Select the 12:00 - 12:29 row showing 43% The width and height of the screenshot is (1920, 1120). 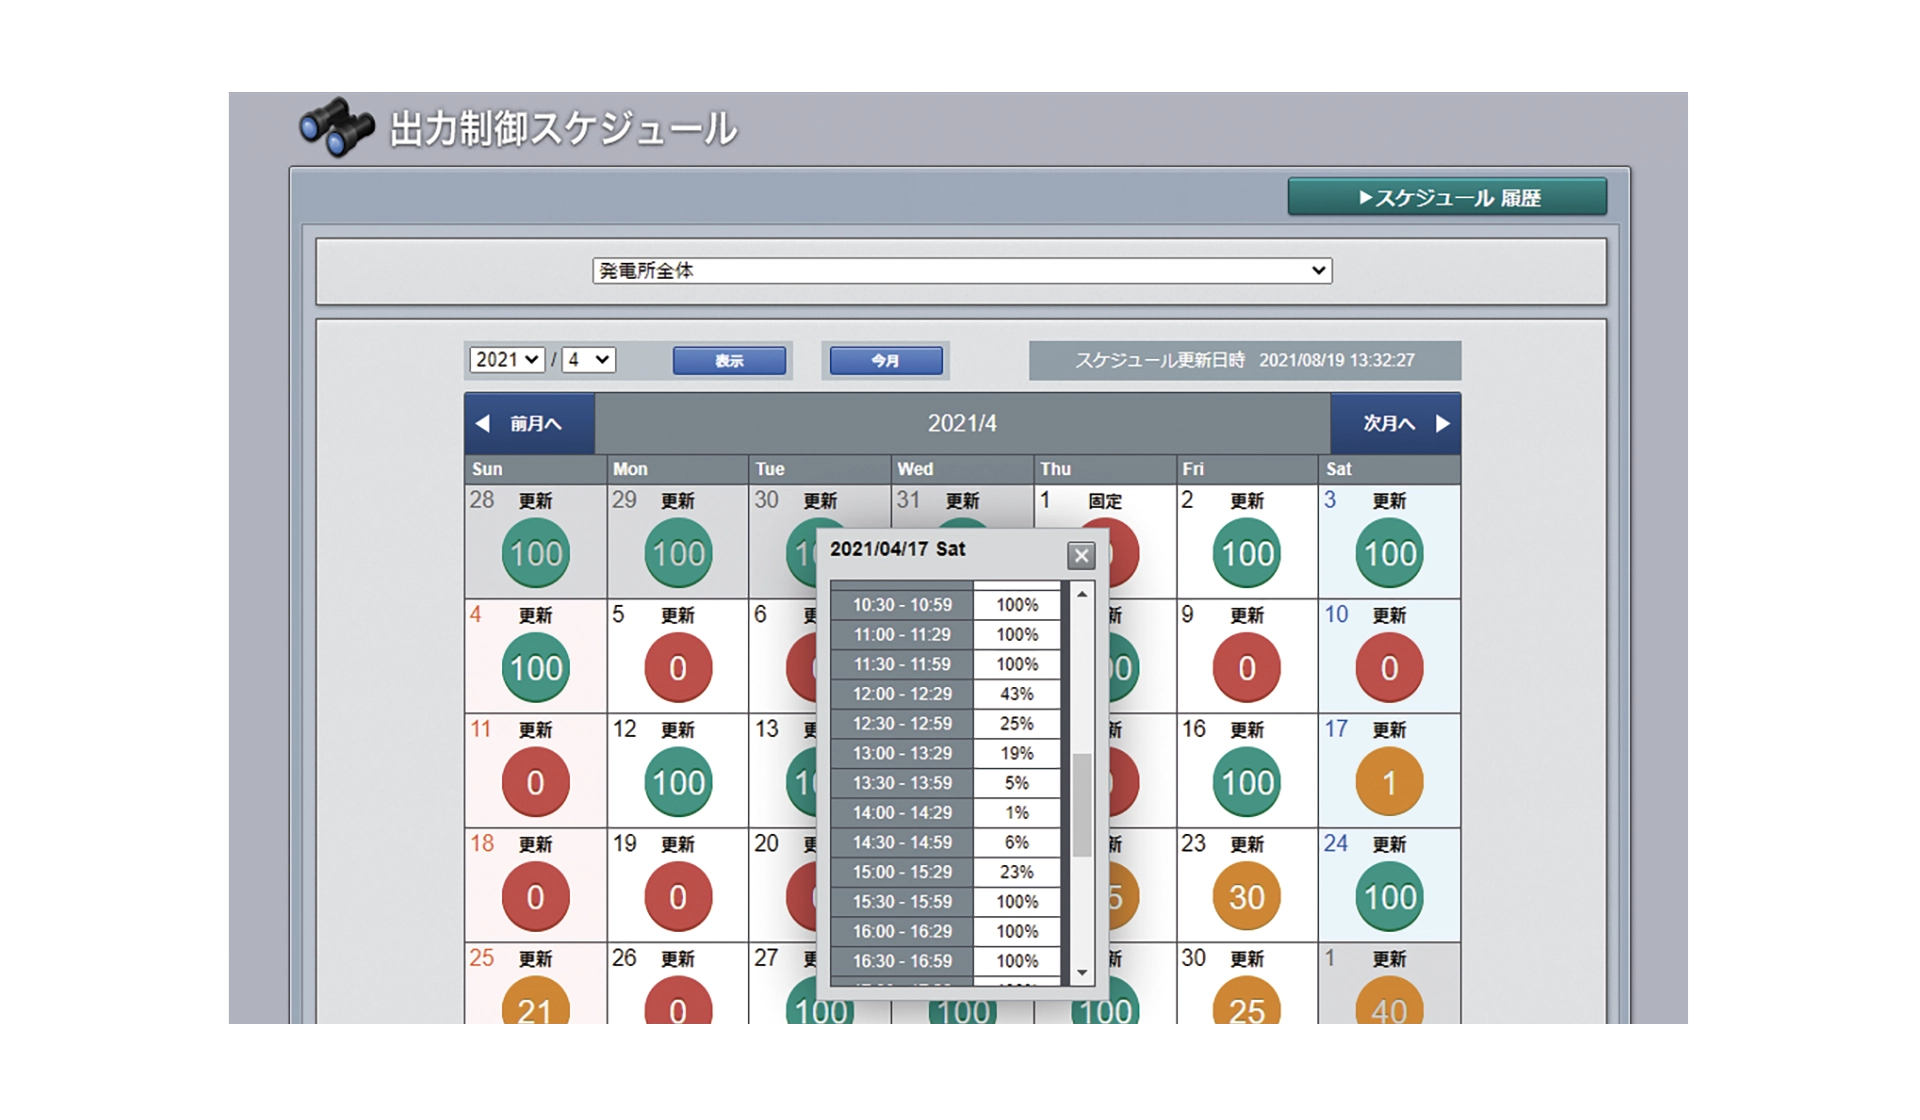[x=945, y=694]
